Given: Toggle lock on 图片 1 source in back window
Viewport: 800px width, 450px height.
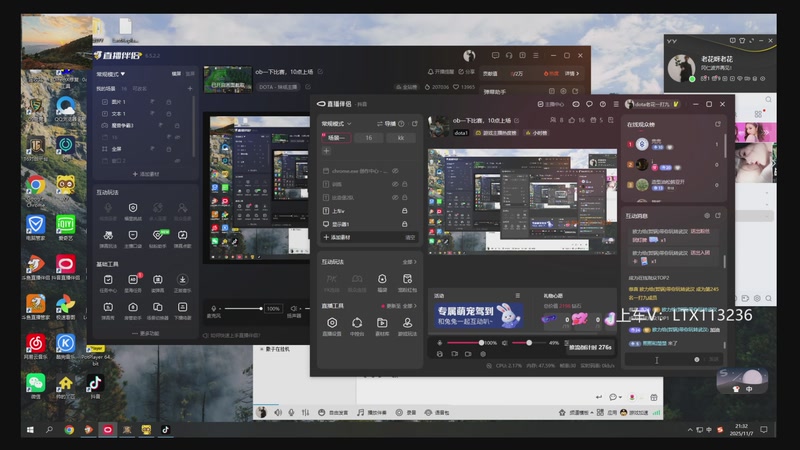Looking at the screenshot, I should (x=168, y=102).
